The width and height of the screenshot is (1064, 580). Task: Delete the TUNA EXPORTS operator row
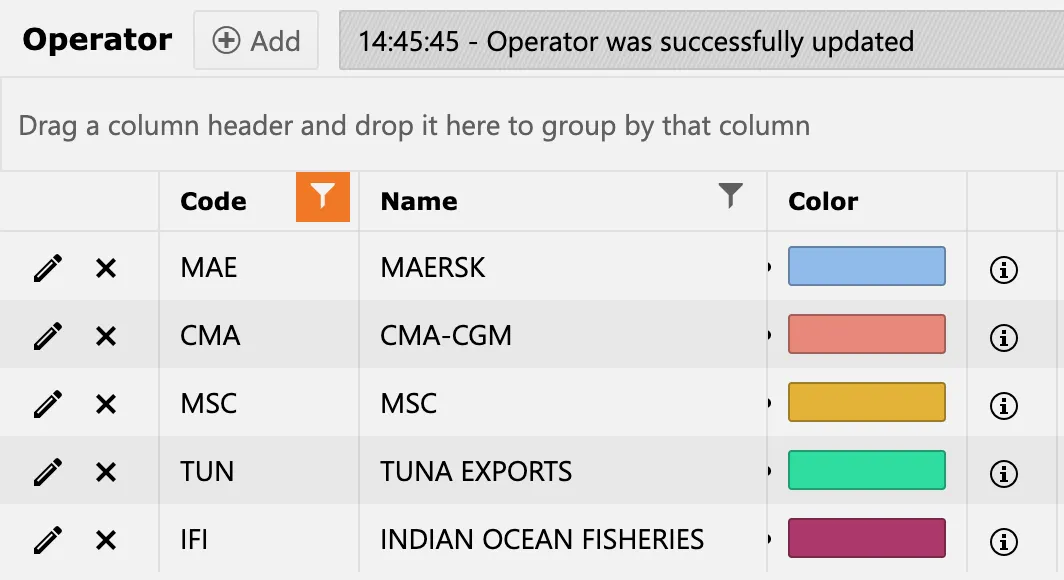pos(106,472)
